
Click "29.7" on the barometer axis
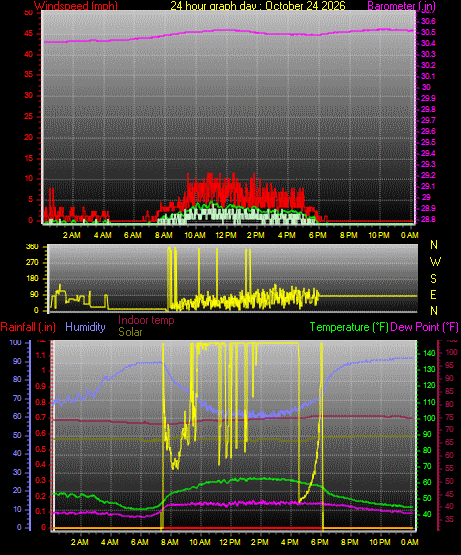[428, 121]
